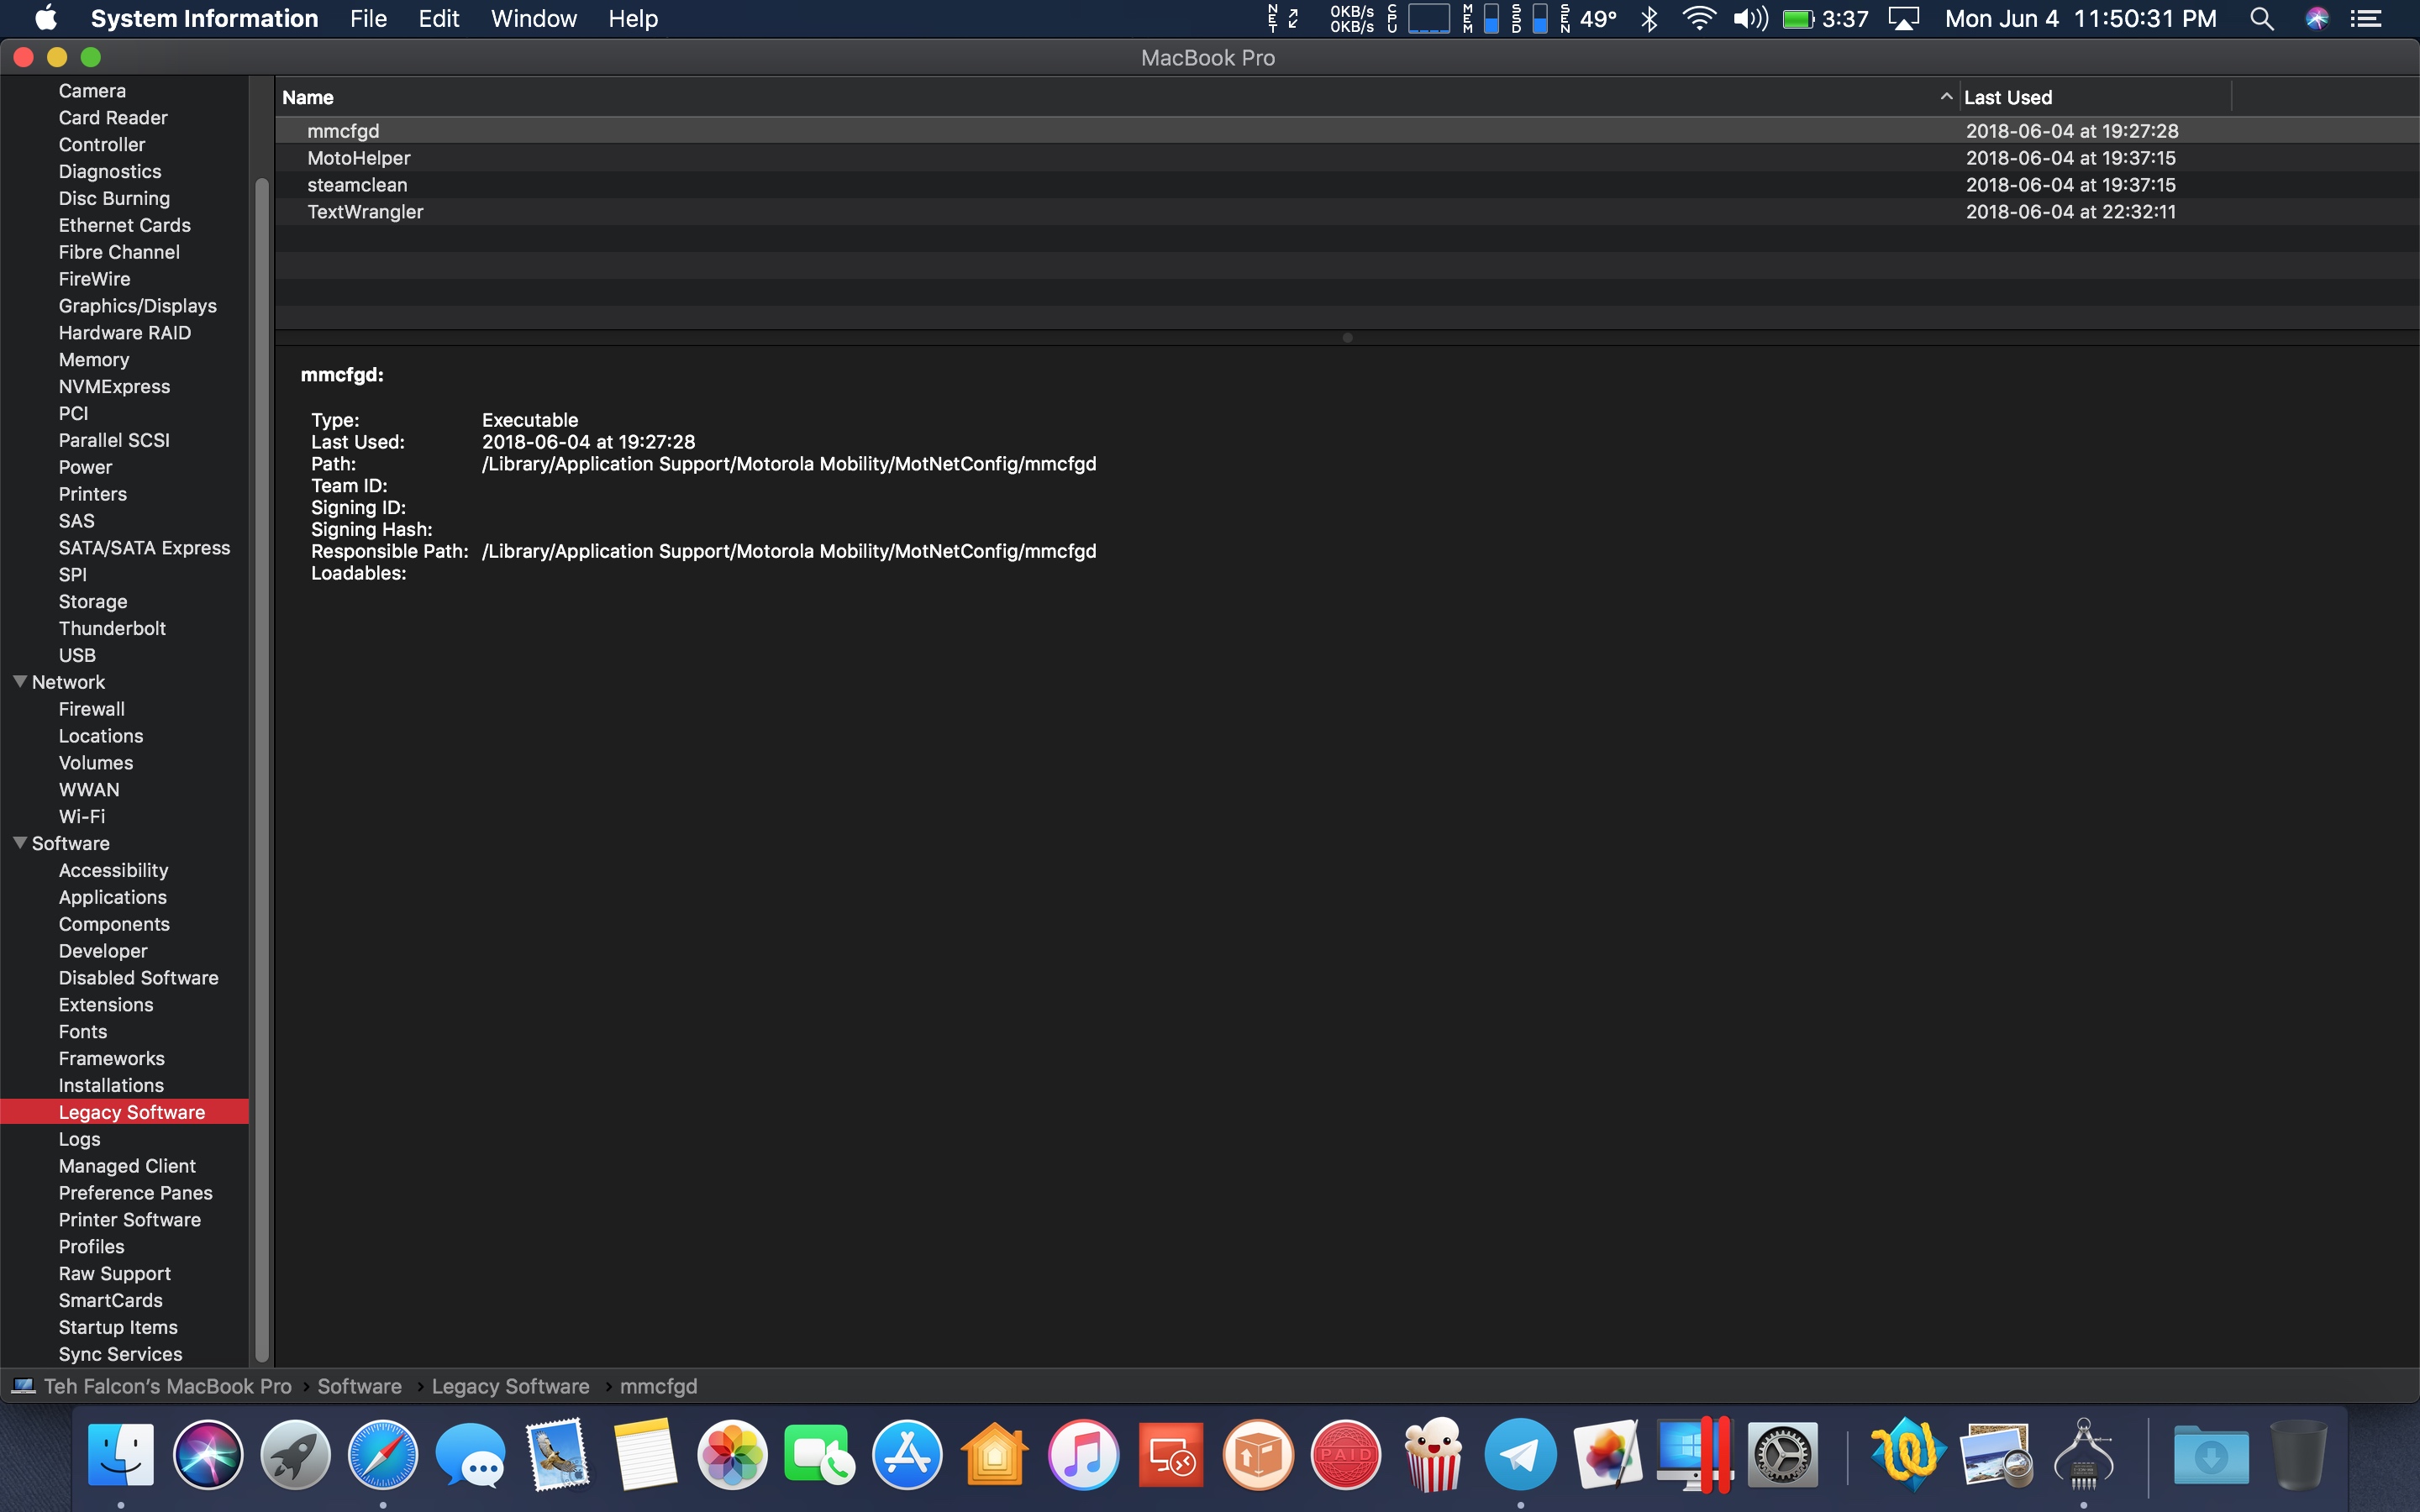The height and width of the screenshot is (1512, 2420).
Task: Open Popcorn Time from the Dock
Action: tap(1433, 1455)
